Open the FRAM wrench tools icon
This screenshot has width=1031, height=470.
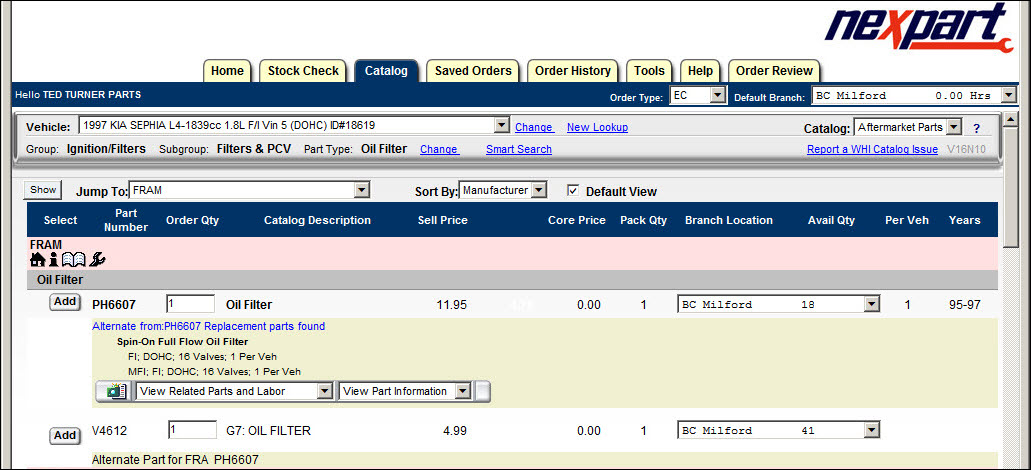tap(98, 260)
